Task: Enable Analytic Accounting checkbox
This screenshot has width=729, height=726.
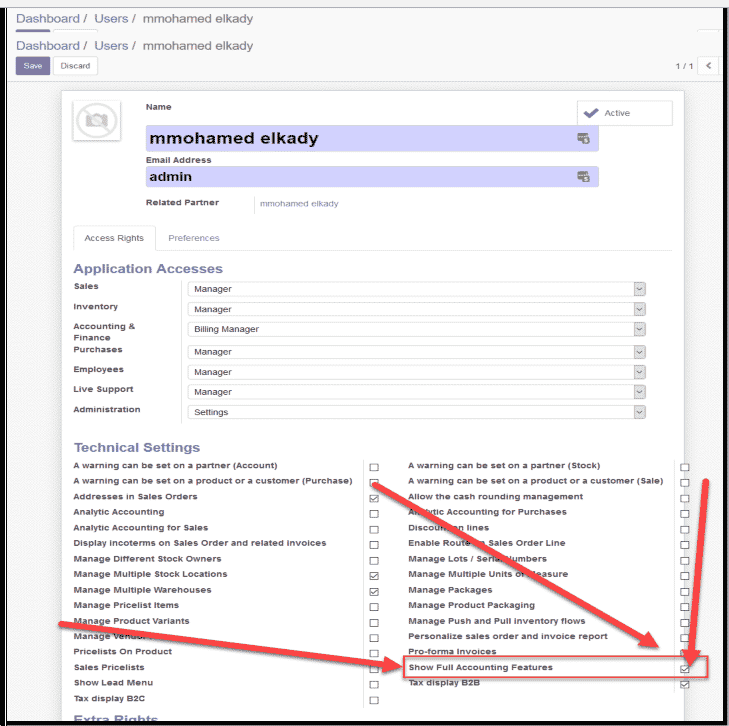Action: click(x=374, y=514)
